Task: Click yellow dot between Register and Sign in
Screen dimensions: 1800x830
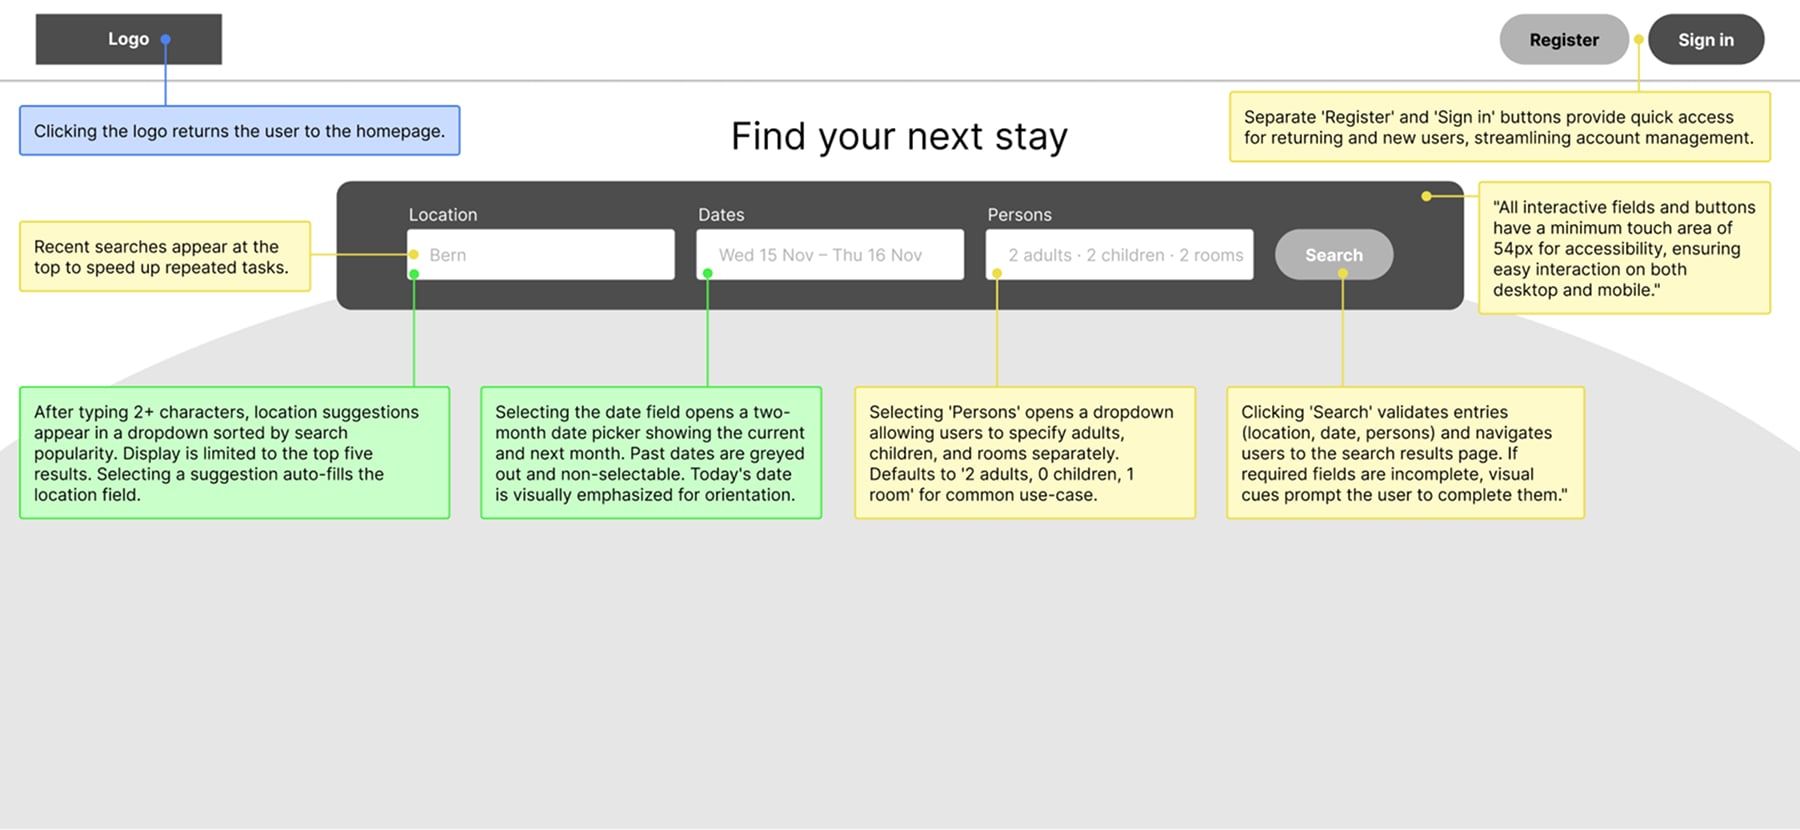Action: pyautogui.click(x=1639, y=40)
